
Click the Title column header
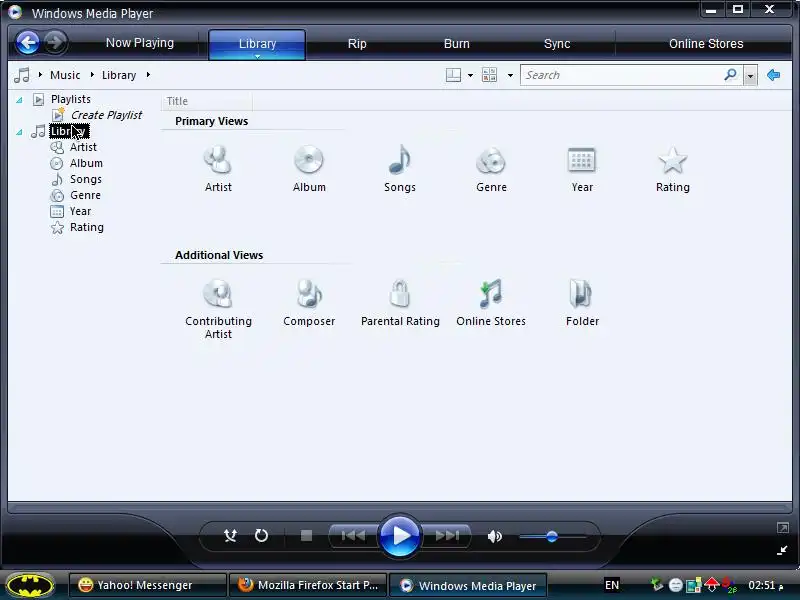207,101
